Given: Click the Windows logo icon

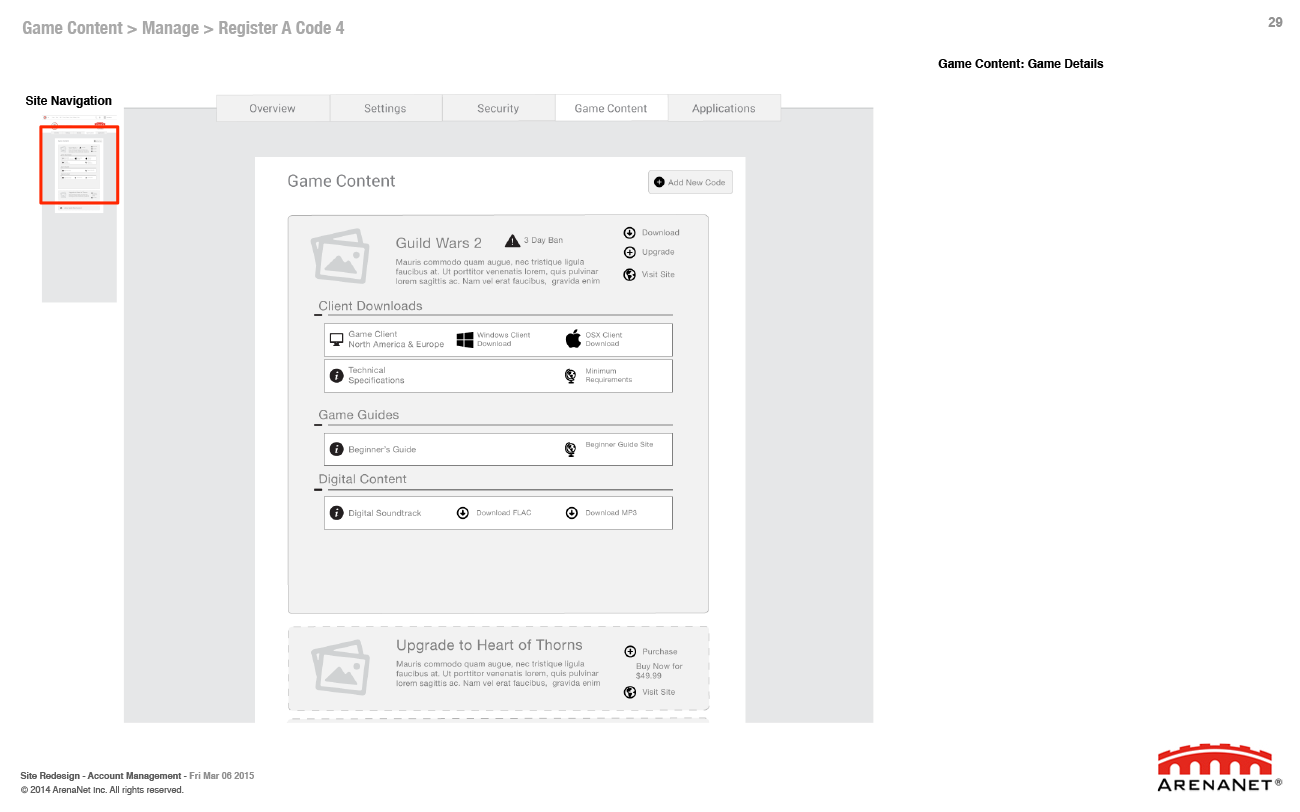Looking at the screenshot, I should (465, 340).
